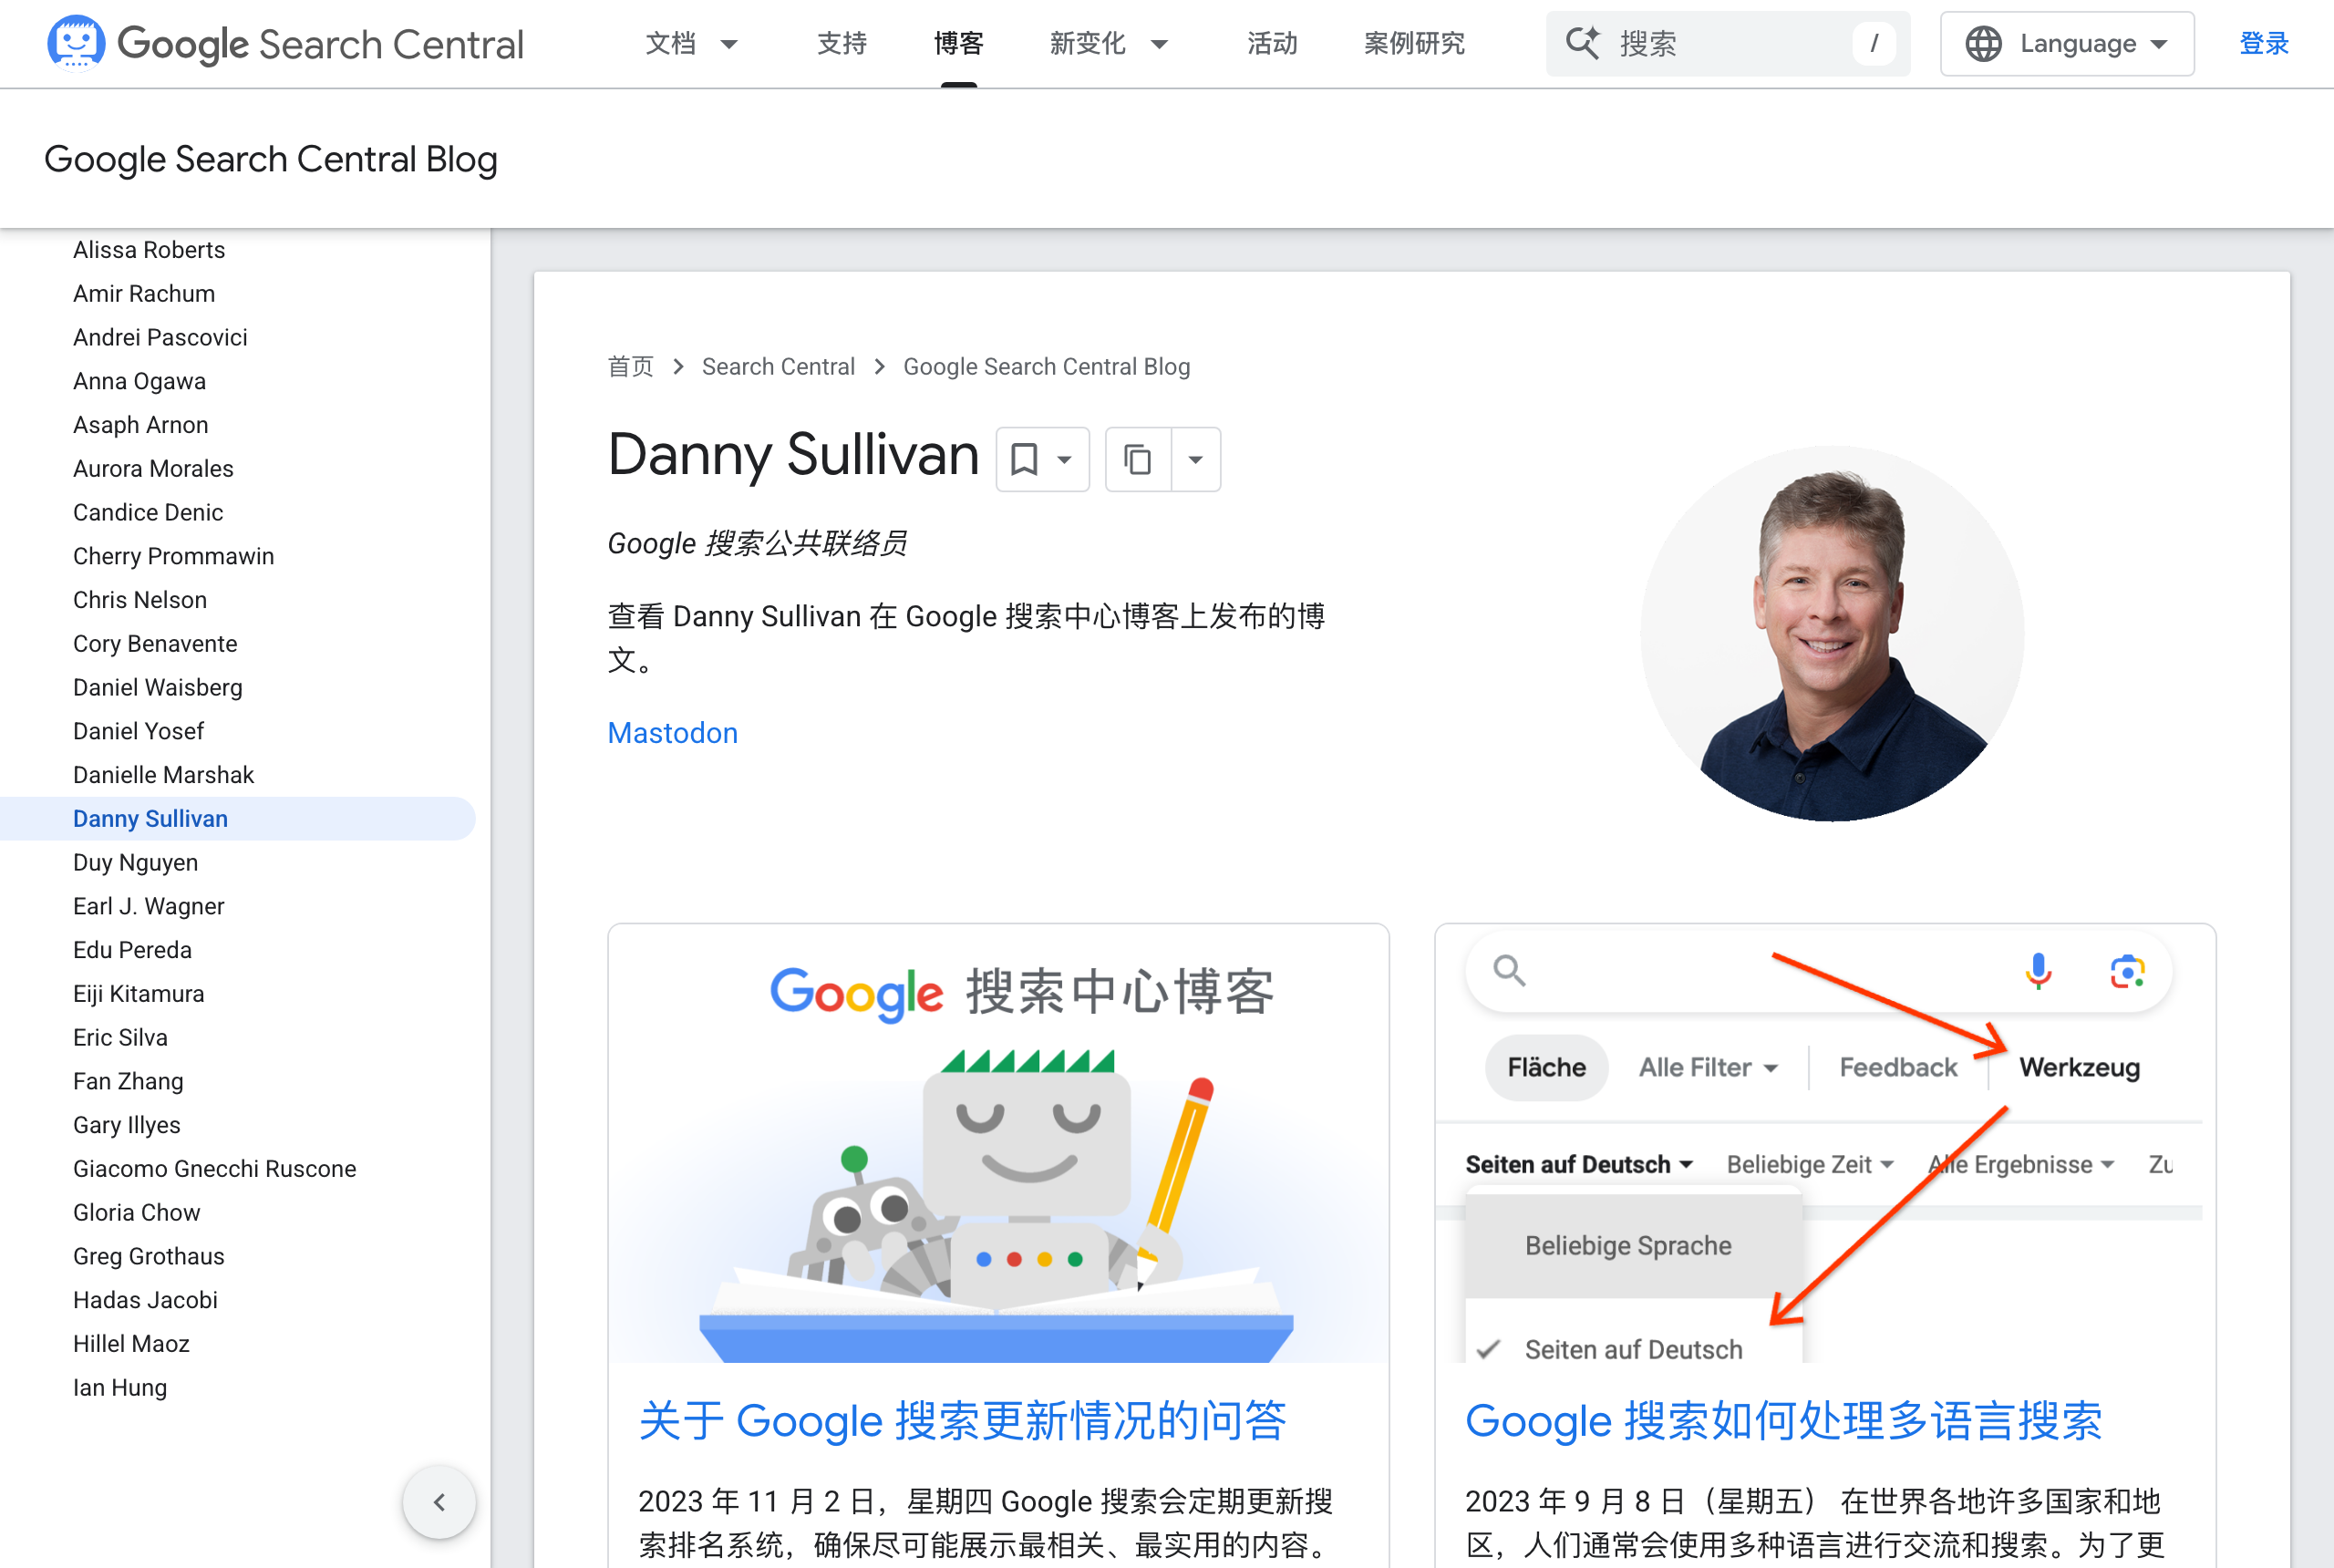
Task: Select Cory Benavente in sidebar
Action: tap(155, 644)
